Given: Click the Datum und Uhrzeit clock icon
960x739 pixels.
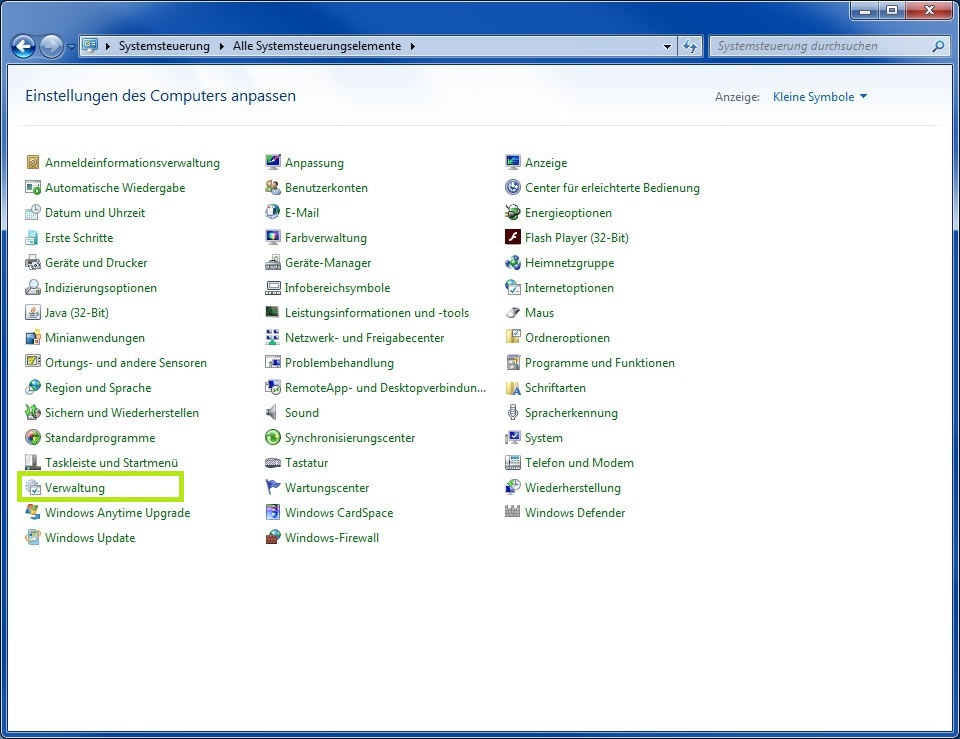Looking at the screenshot, I should [32, 212].
